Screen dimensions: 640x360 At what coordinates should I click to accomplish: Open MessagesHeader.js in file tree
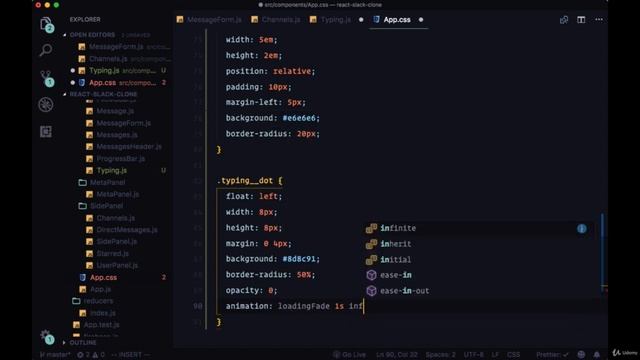129,147
